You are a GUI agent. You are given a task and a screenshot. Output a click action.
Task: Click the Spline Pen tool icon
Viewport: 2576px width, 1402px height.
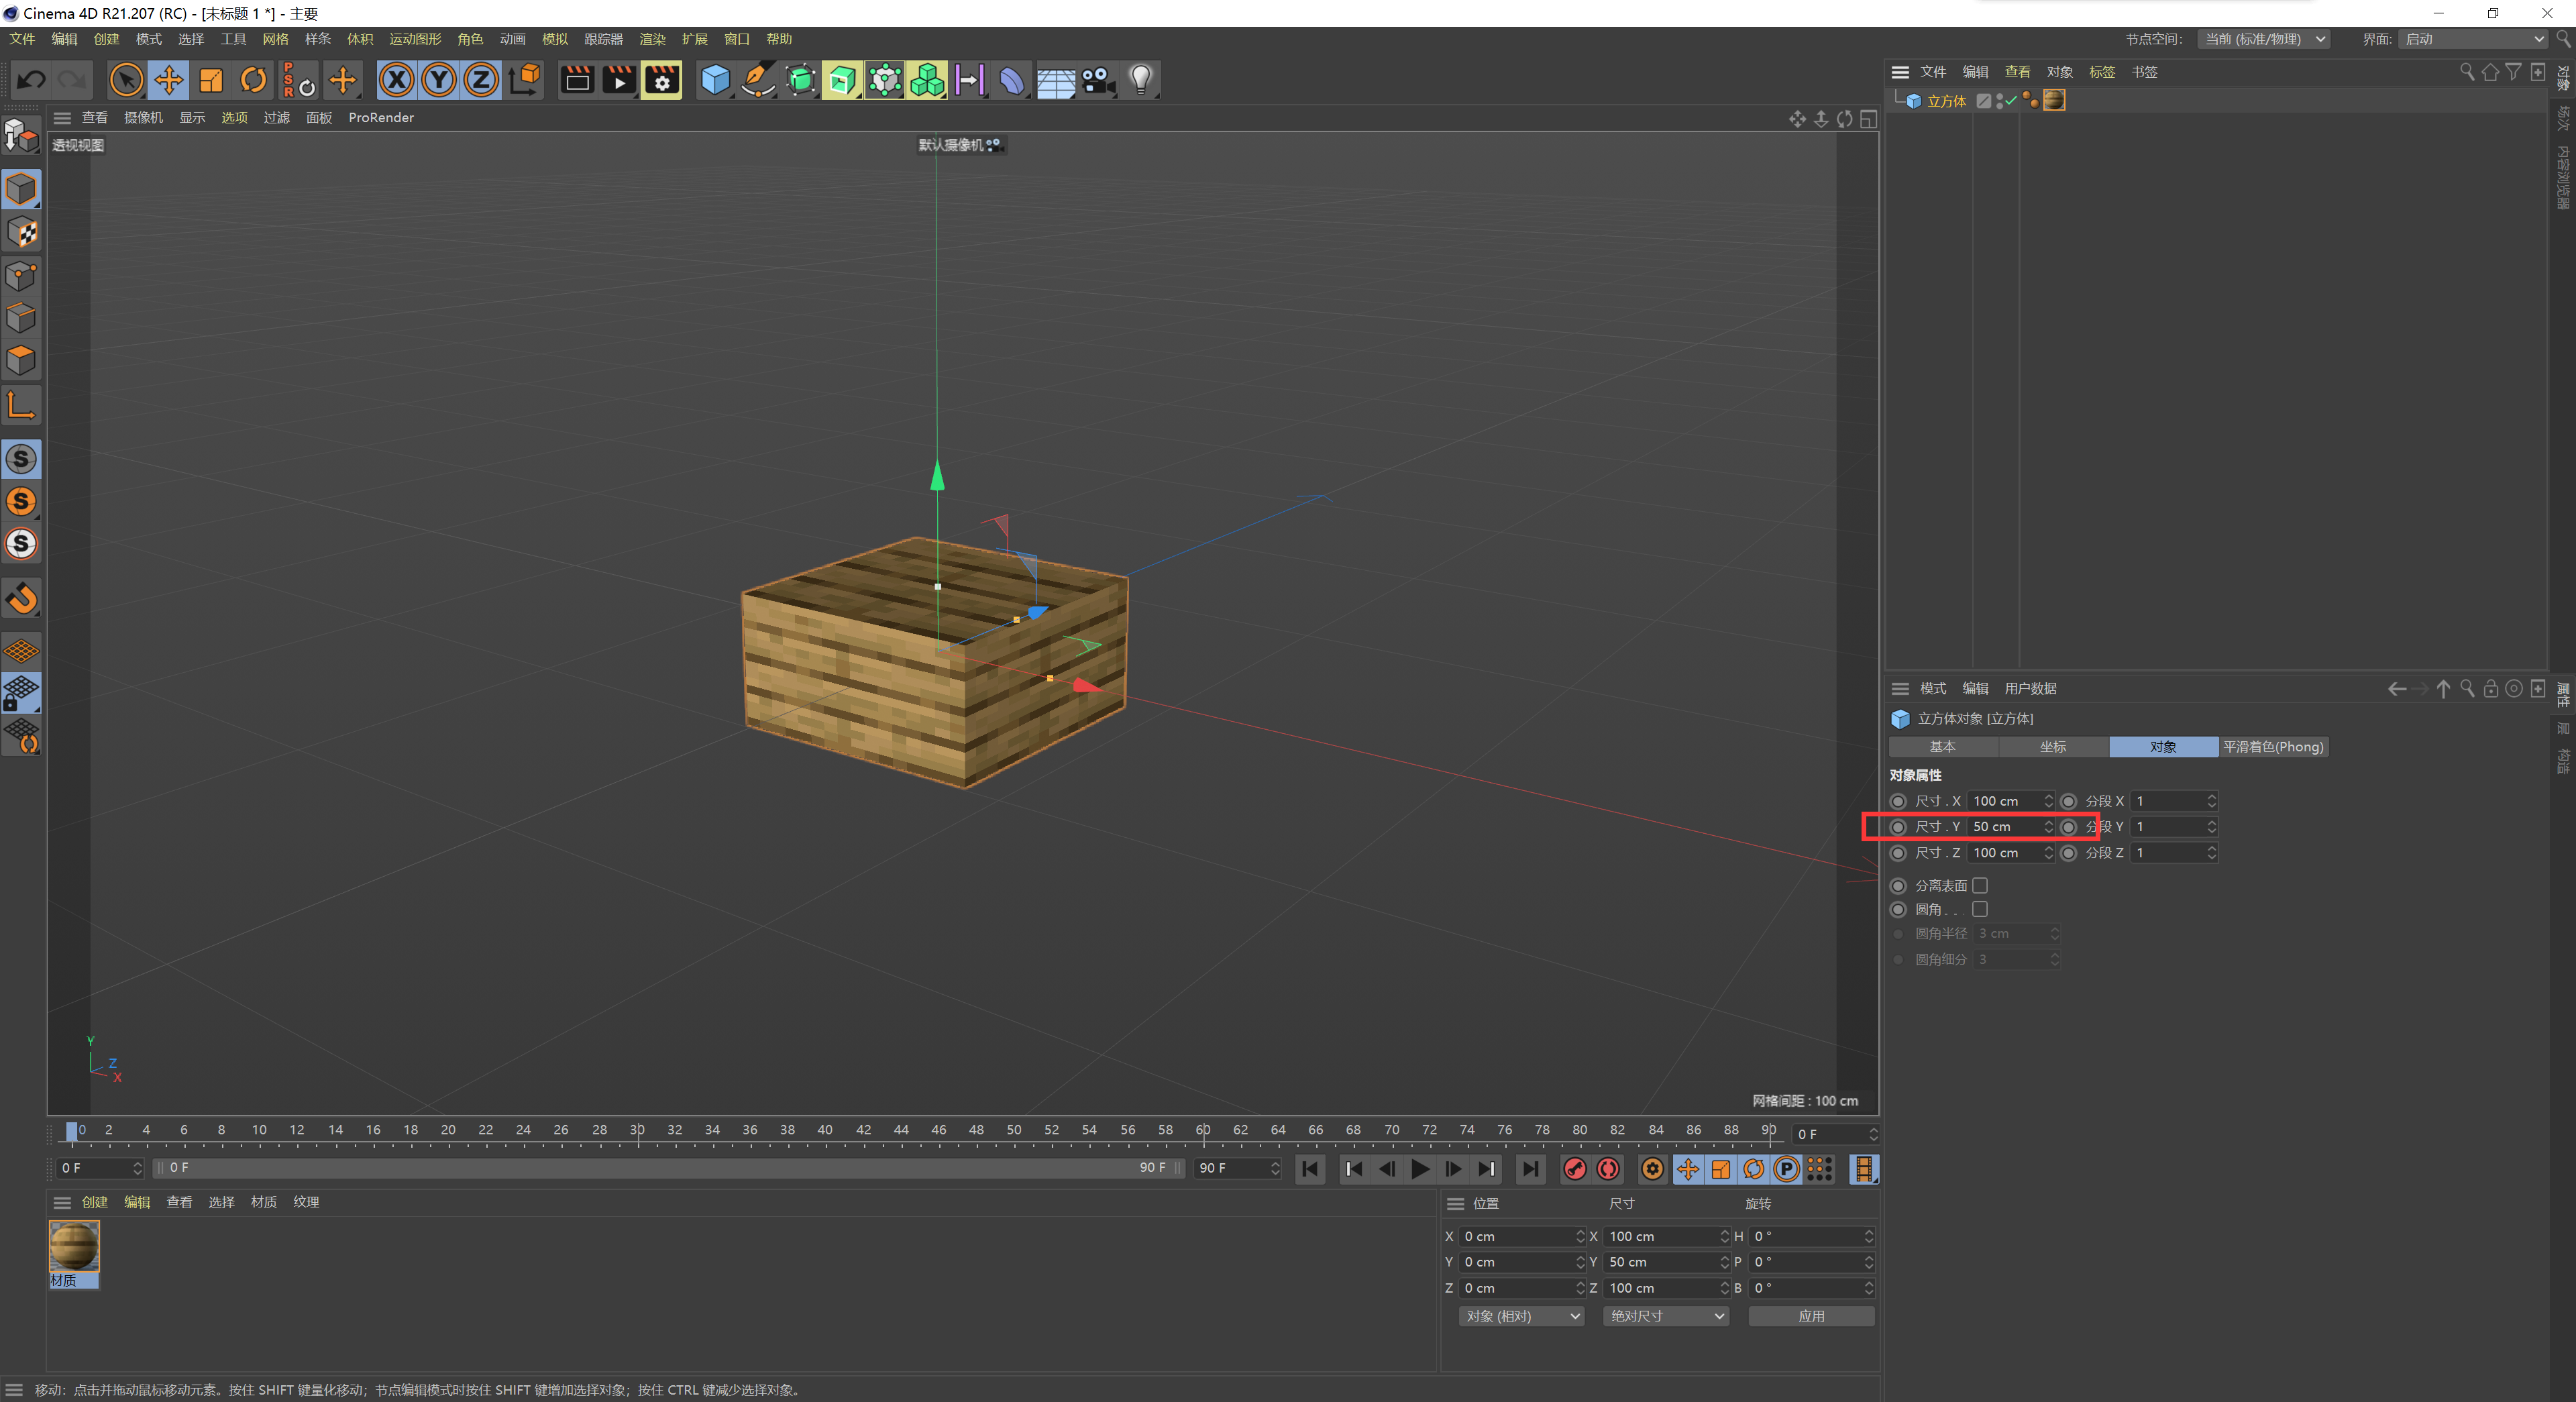coord(758,80)
